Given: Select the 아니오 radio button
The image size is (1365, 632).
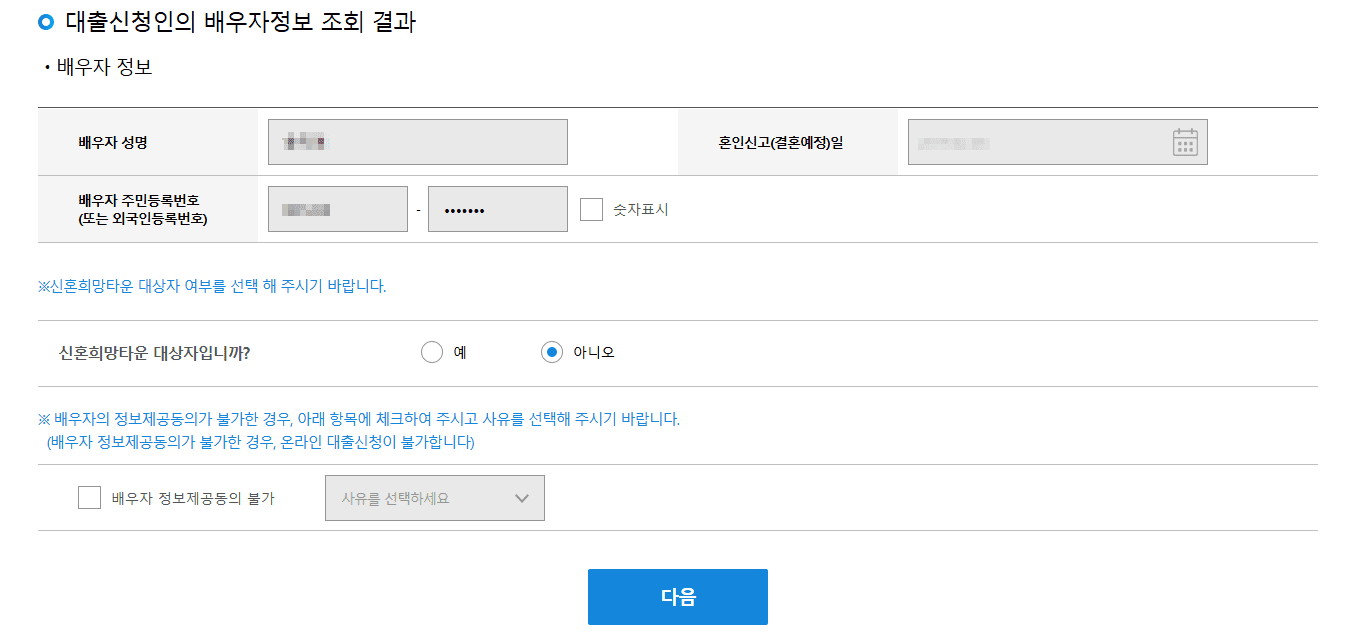Looking at the screenshot, I should [550, 352].
